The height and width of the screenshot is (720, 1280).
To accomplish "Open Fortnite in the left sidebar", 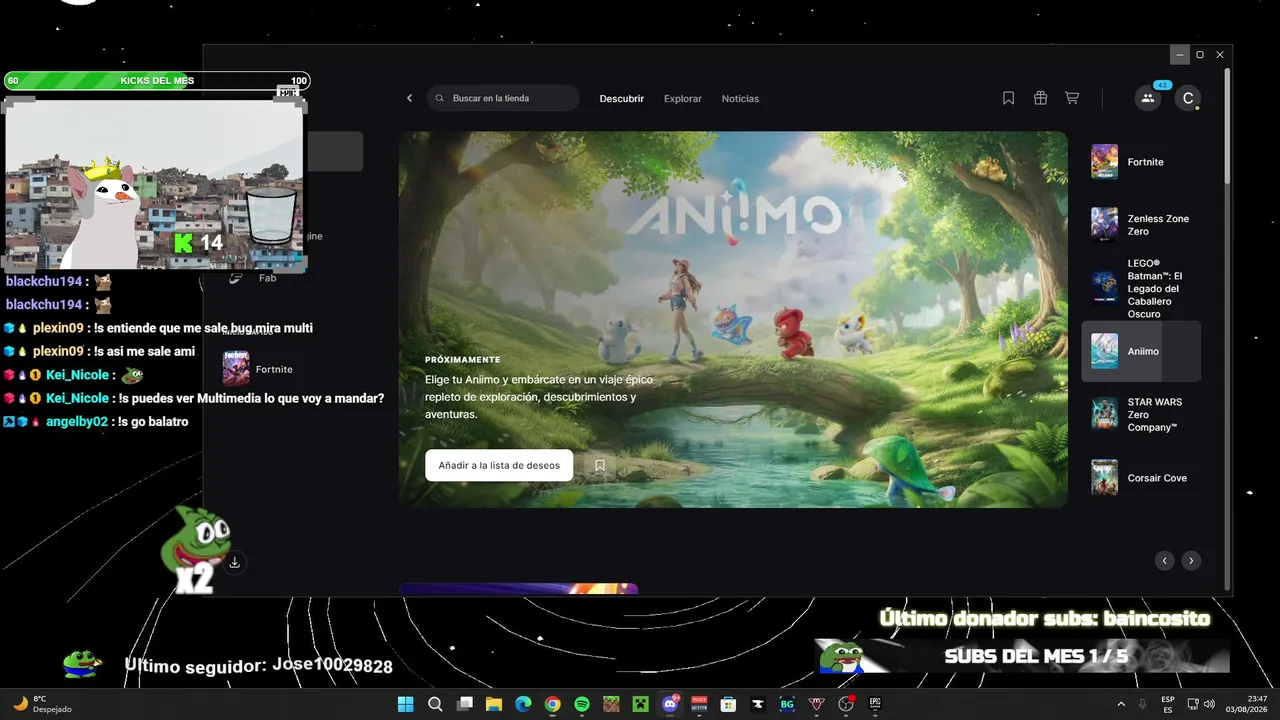I will 260,369.
